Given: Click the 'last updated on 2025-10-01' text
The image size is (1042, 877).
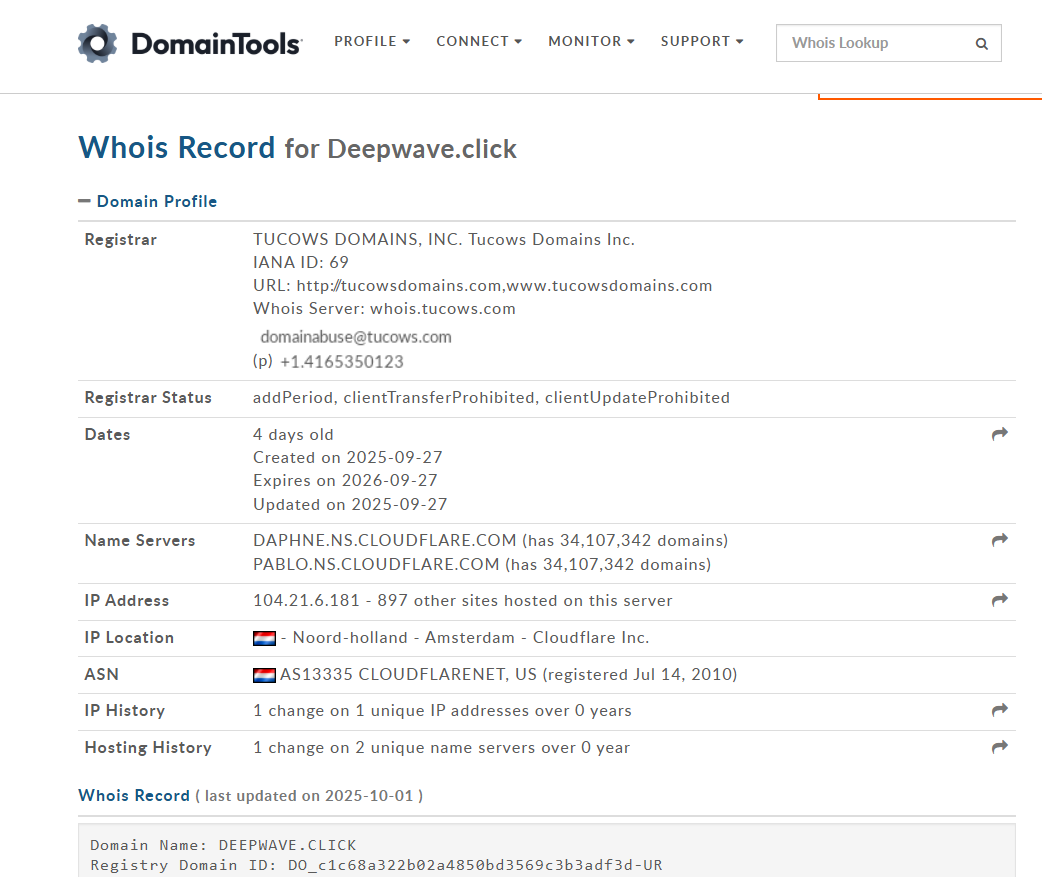Looking at the screenshot, I should pos(309,796).
